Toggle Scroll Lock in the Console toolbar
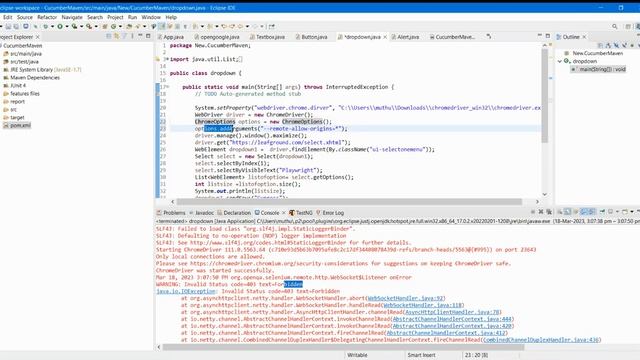Screen dimensions: 640x360 [567, 212]
